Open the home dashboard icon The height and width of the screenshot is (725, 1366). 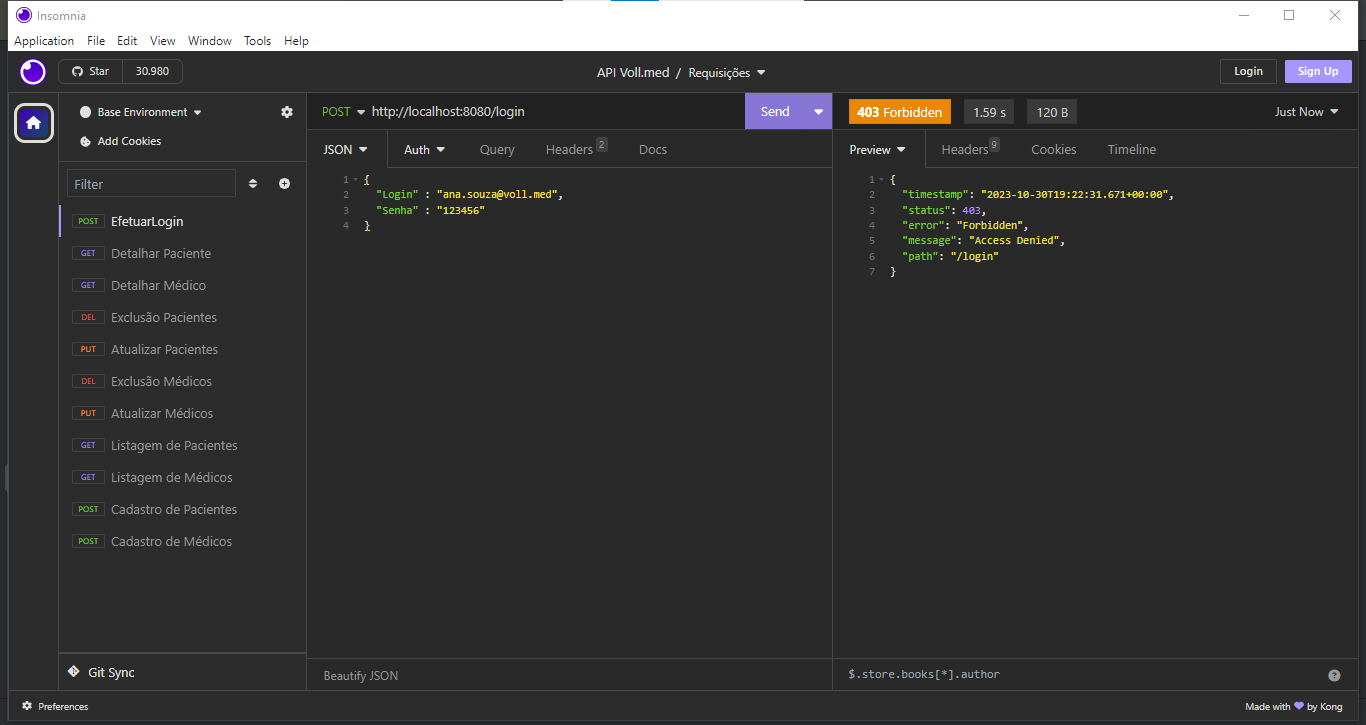(x=33, y=123)
